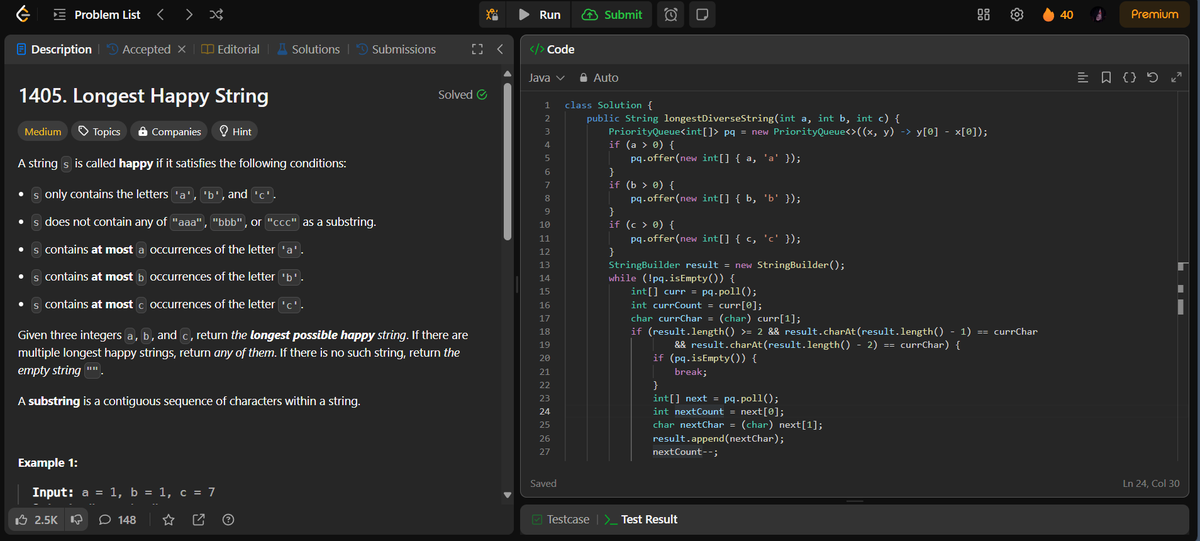
Task: Click the 'class Solution {' code line
Action: [610, 104]
